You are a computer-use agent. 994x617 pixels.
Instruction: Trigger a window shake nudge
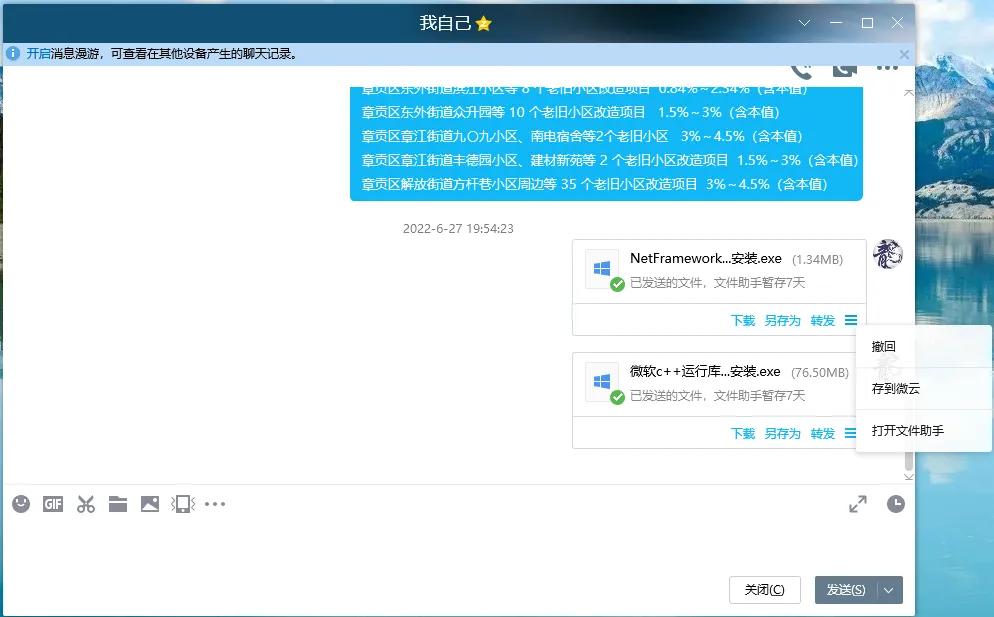(182, 504)
